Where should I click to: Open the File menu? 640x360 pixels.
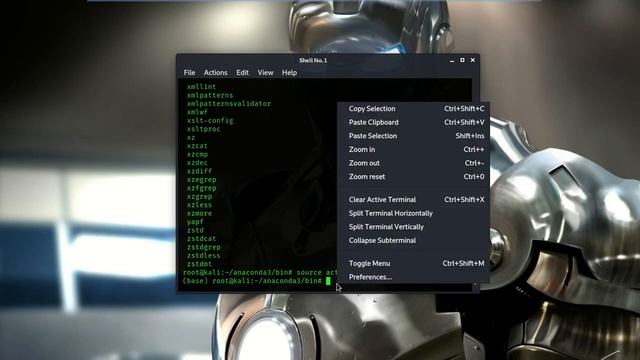189,73
